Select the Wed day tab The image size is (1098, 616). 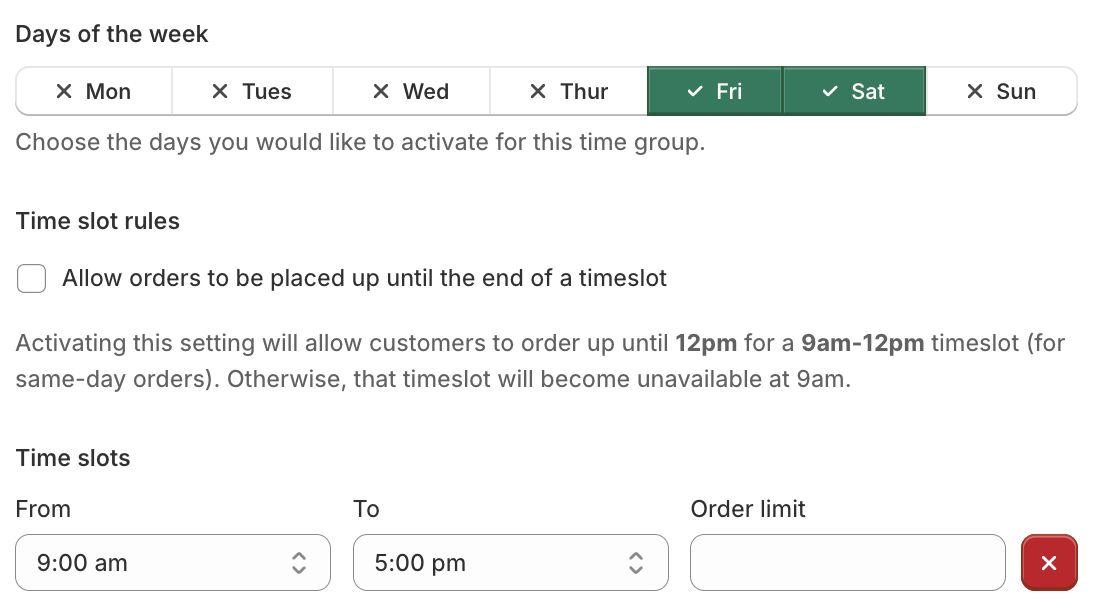pyautogui.click(x=411, y=91)
